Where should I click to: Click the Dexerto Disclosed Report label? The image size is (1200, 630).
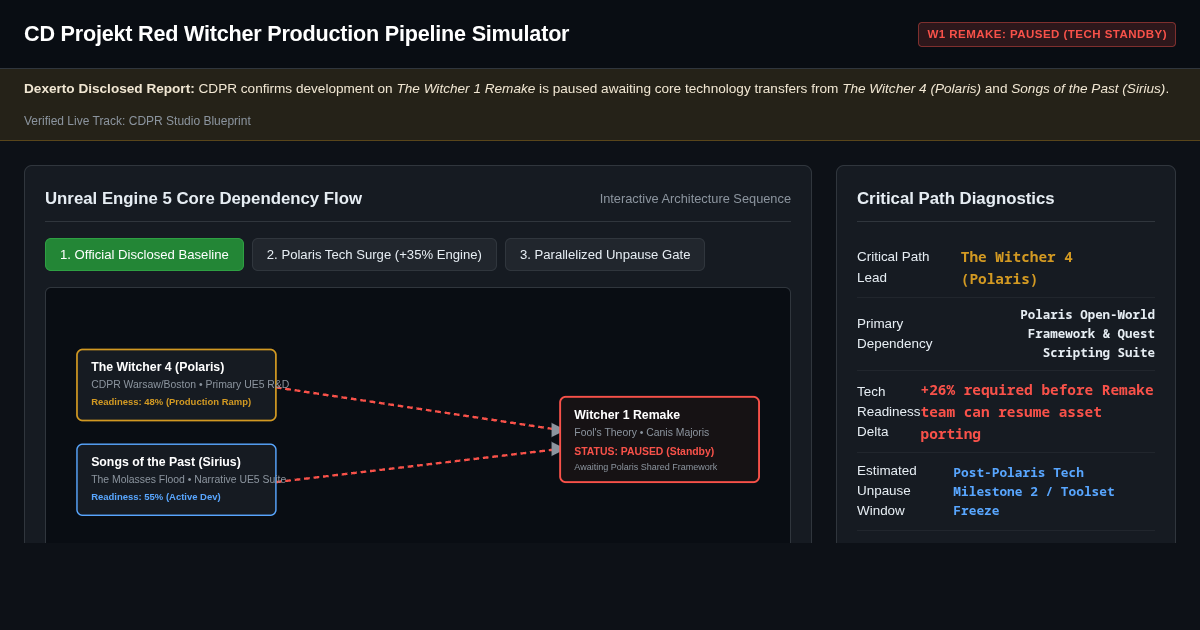pos(109,88)
